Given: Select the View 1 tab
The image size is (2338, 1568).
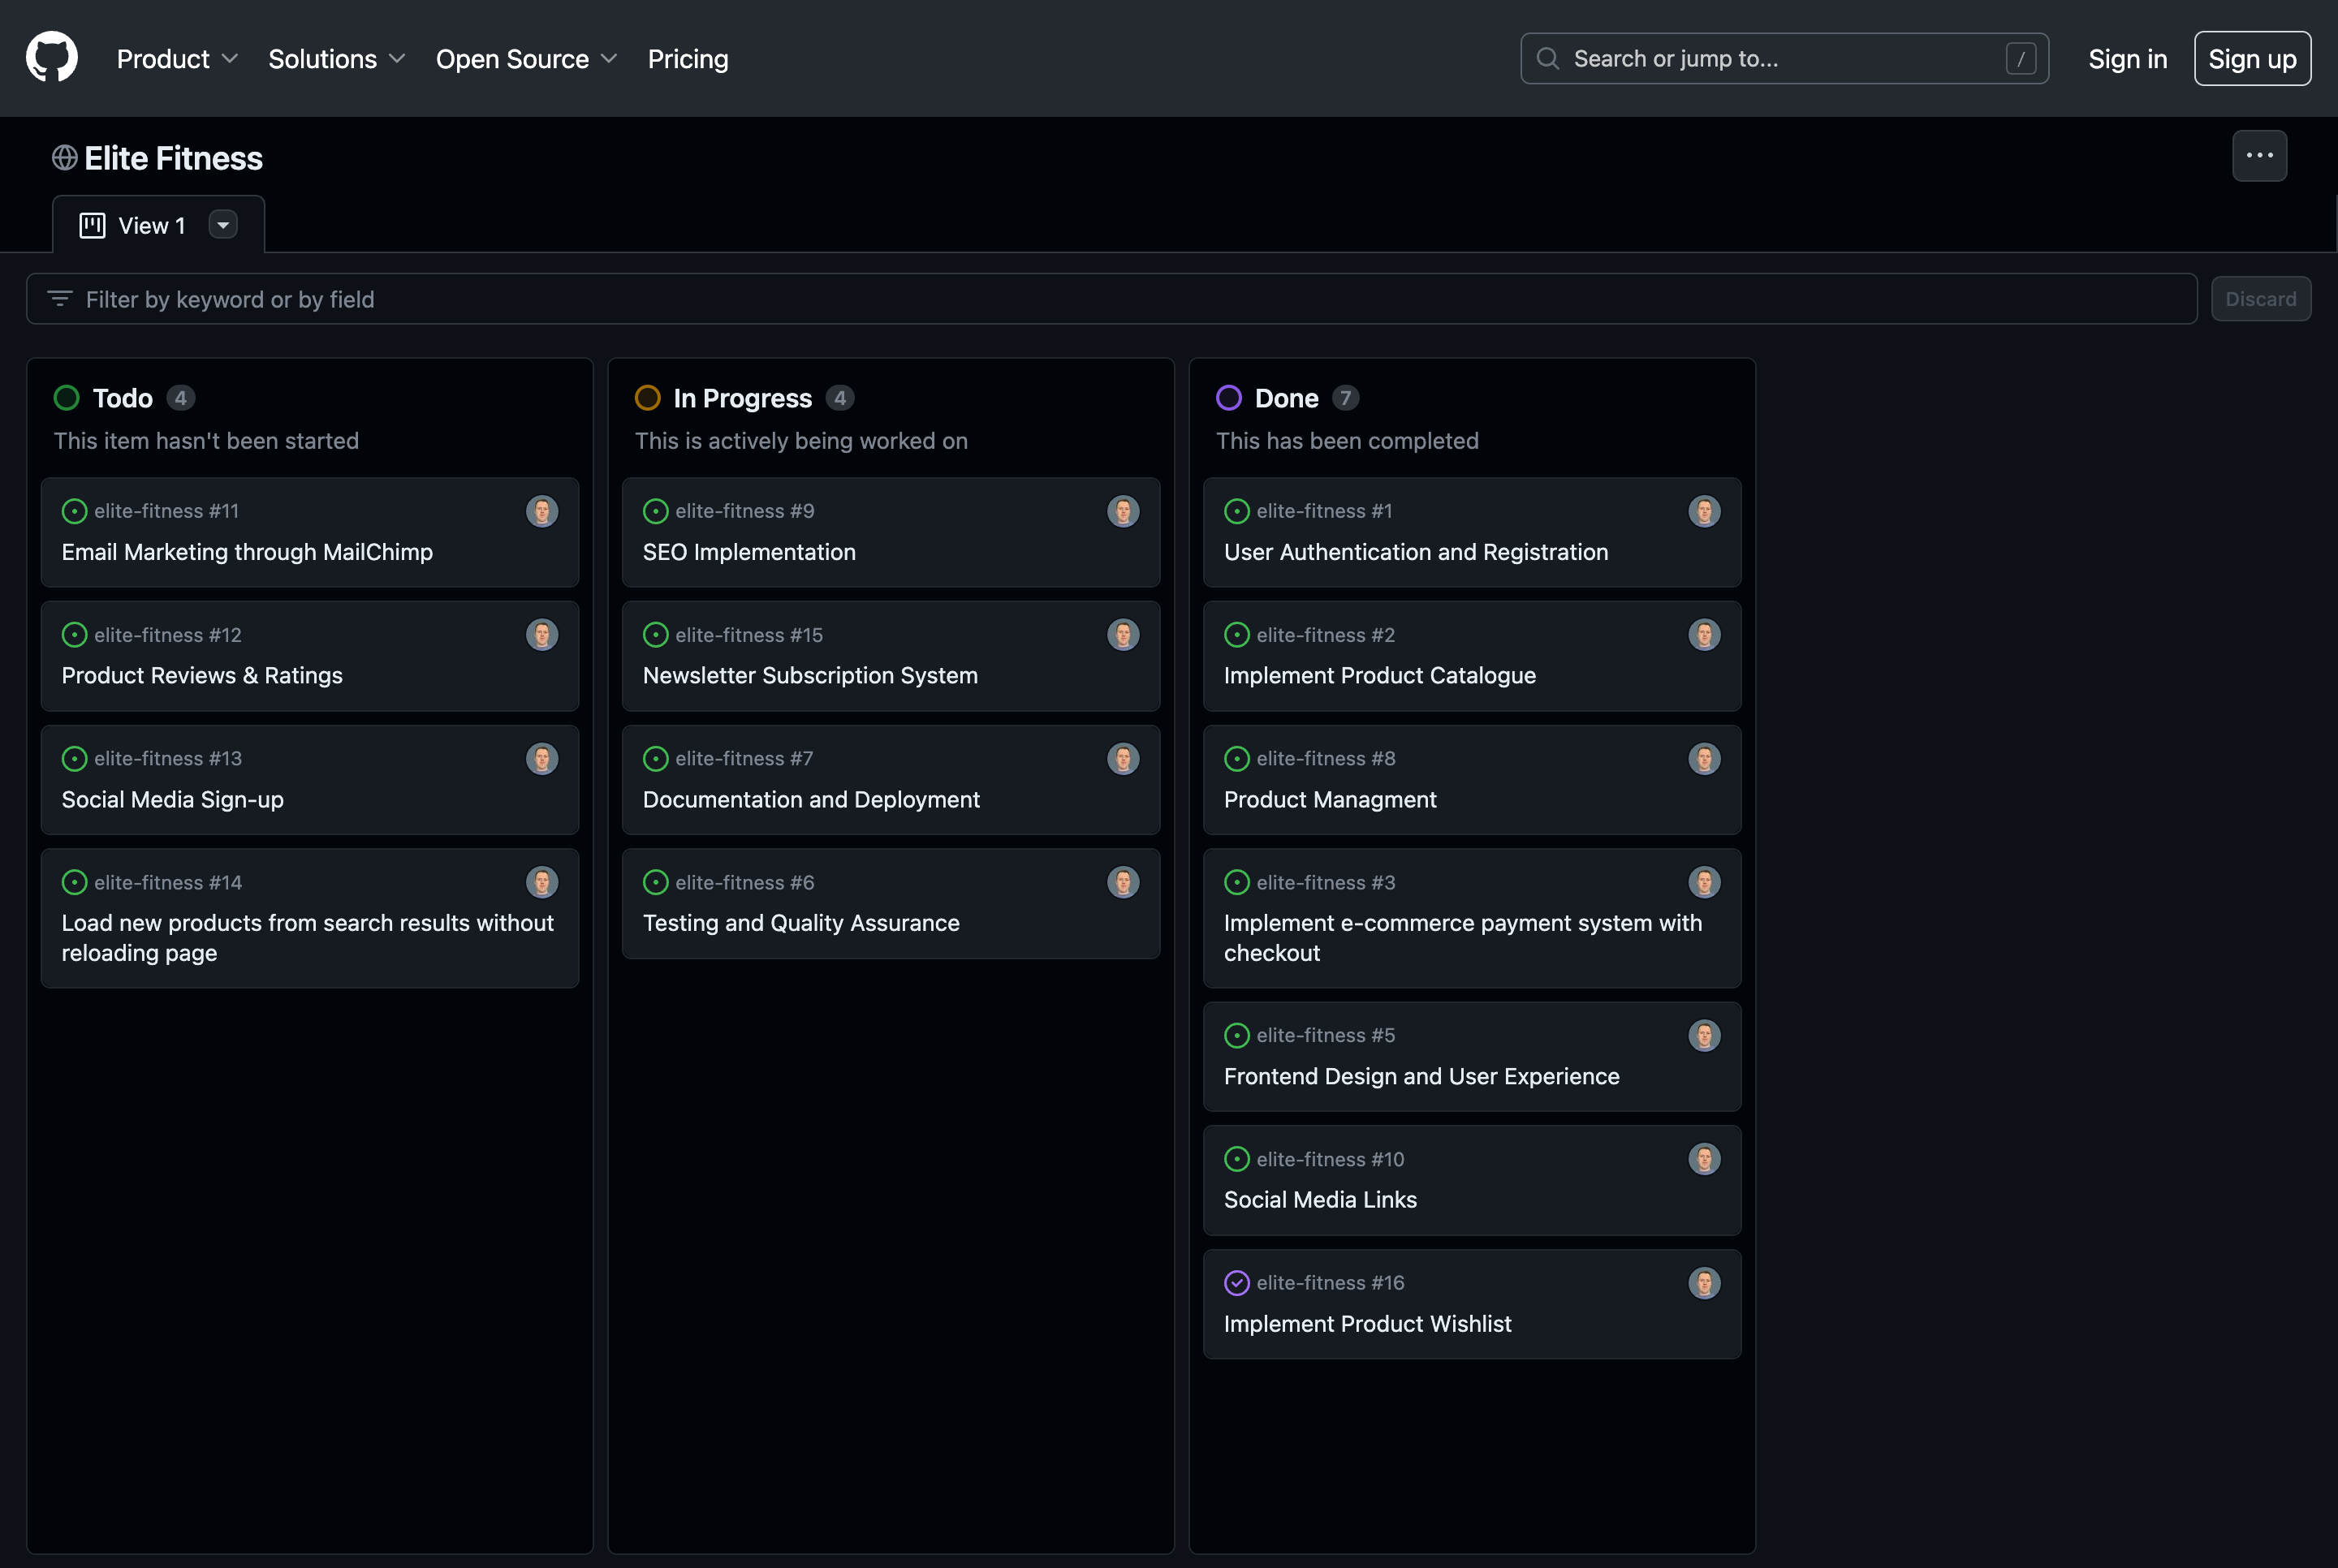Looking at the screenshot, I should [158, 225].
